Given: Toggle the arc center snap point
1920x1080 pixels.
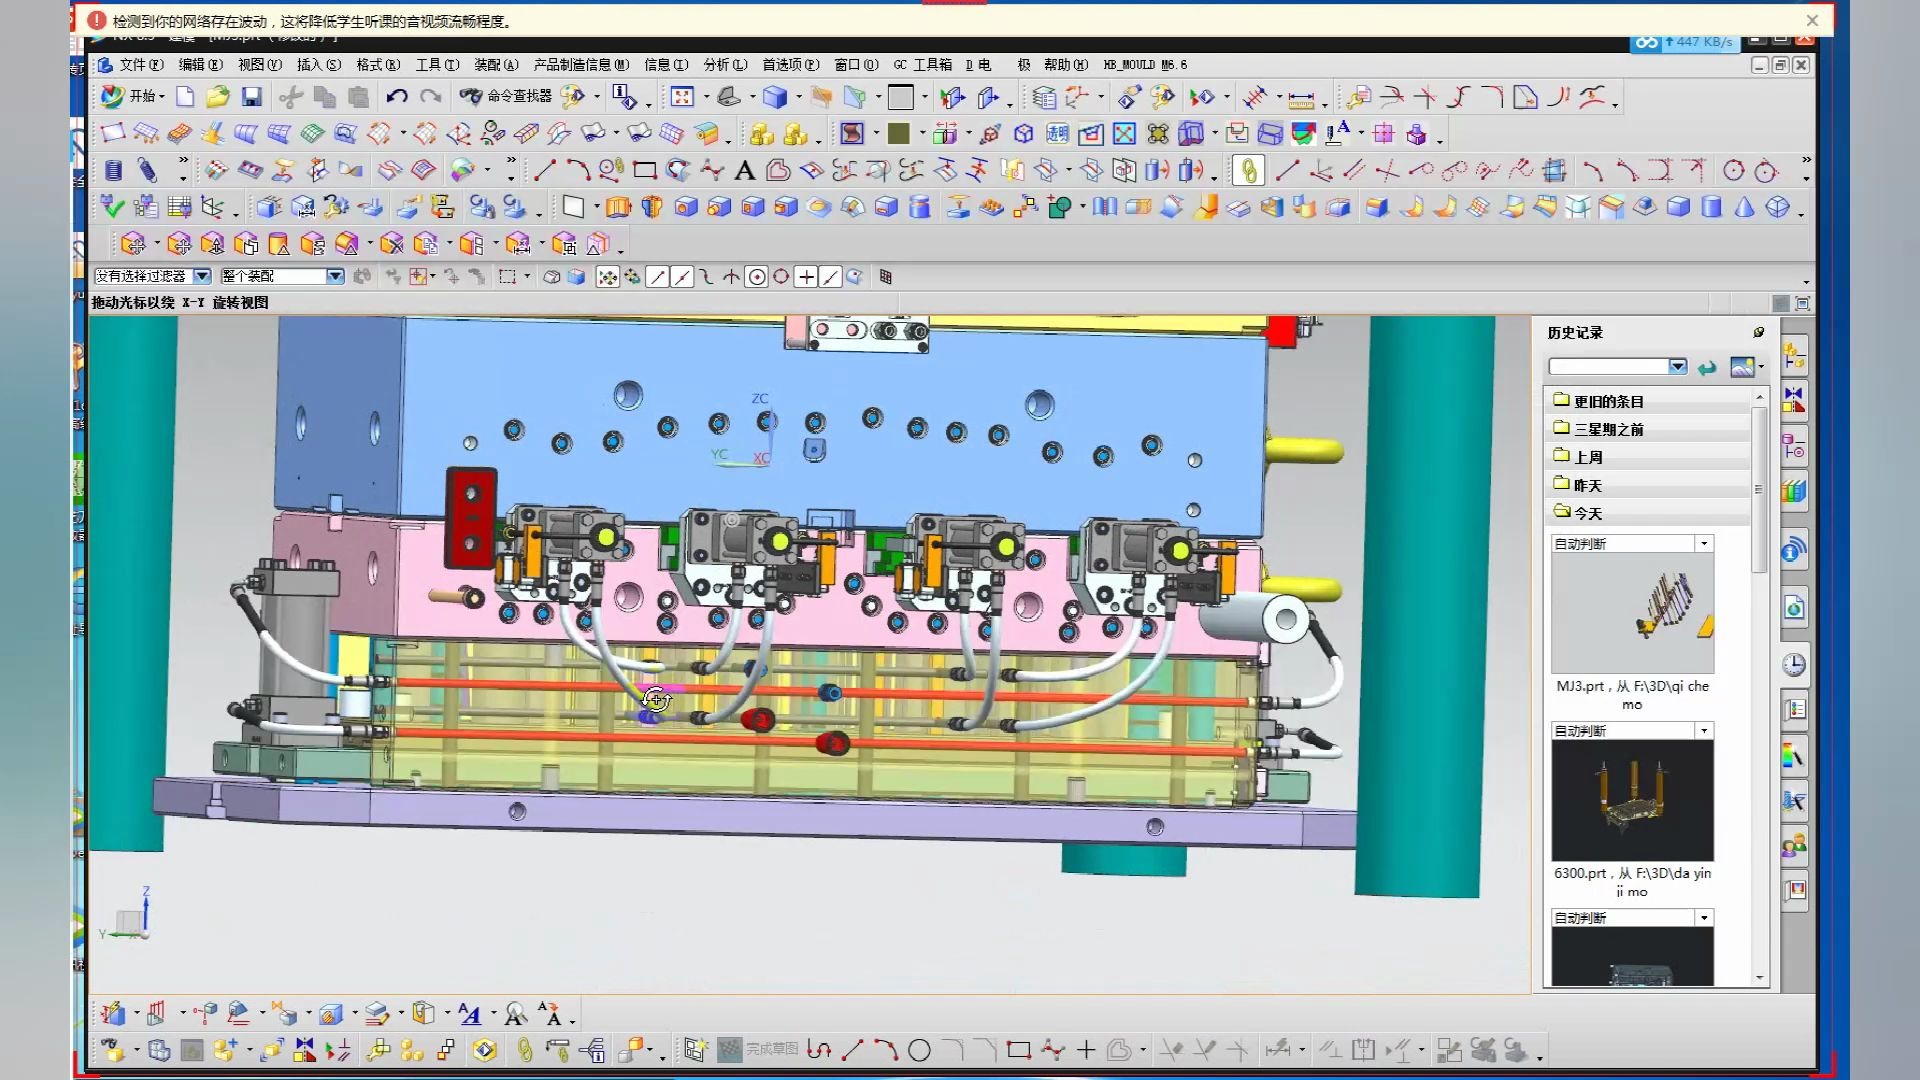Looking at the screenshot, I should (x=757, y=277).
